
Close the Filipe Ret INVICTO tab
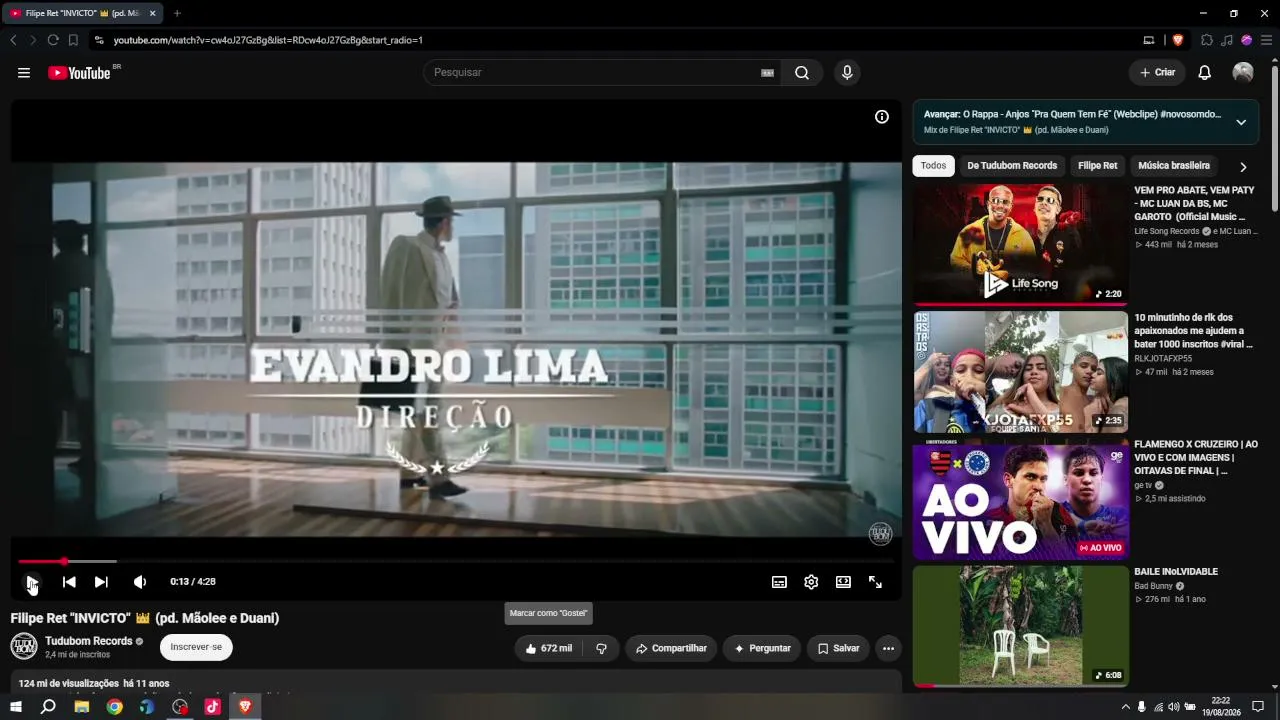153,13
